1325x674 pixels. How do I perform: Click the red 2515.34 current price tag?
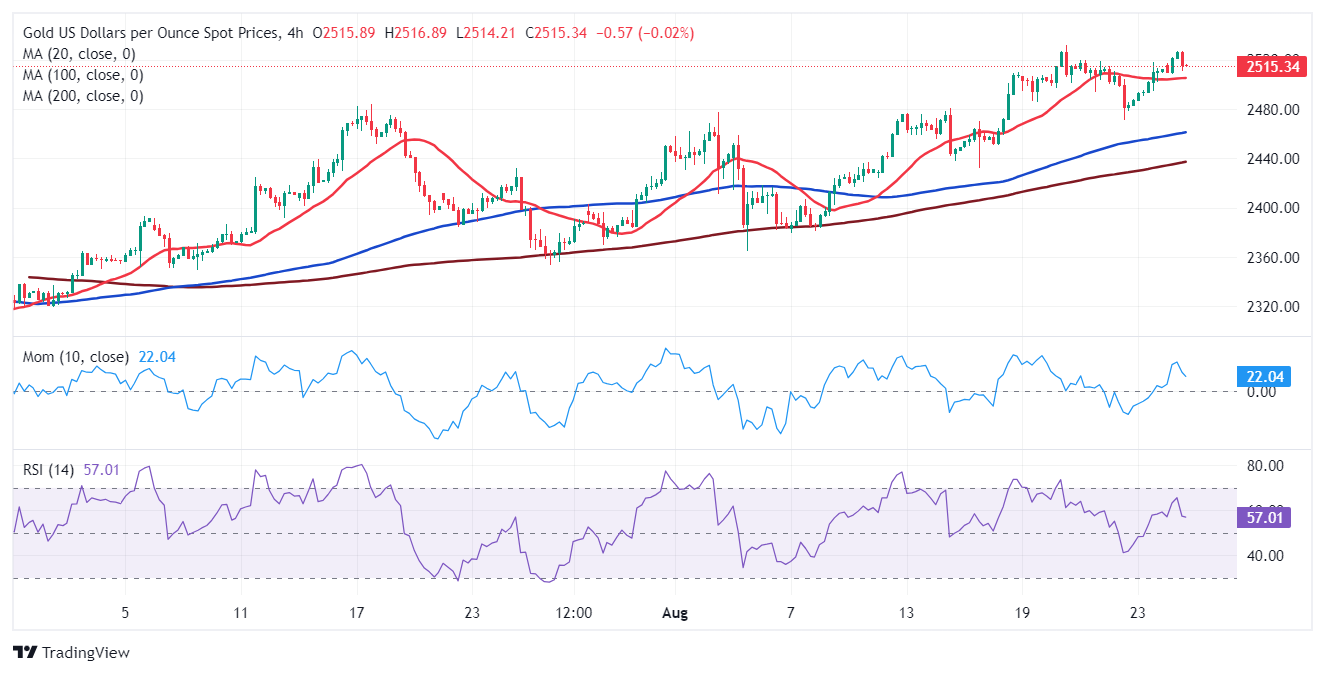click(x=1272, y=67)
